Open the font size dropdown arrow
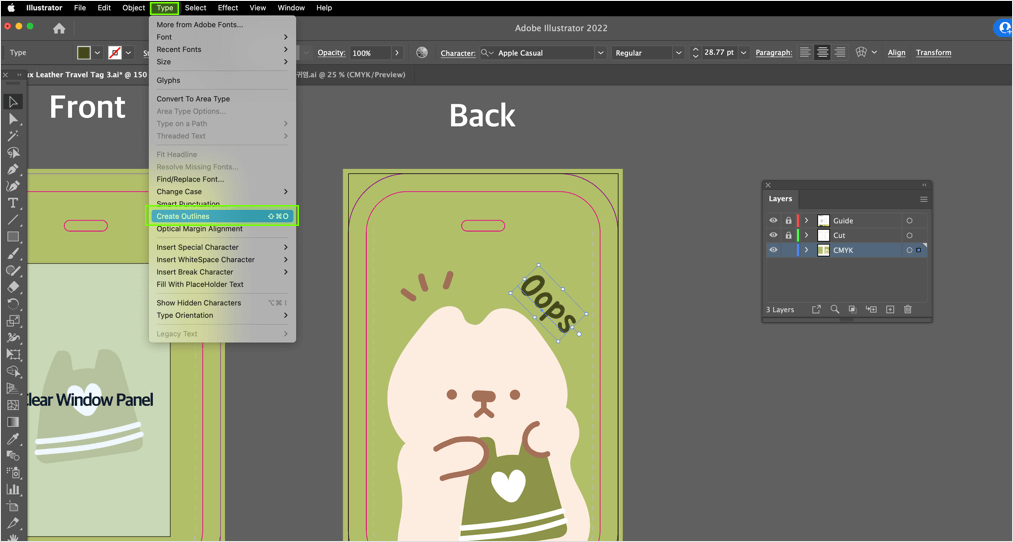This screenshot has height=542, width=1013. 744,53
